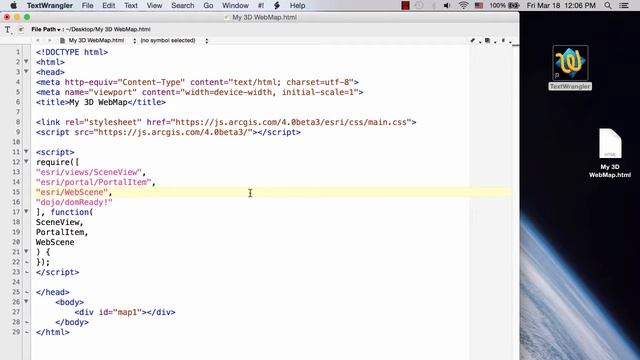640x360 pixels.
Task: Open the File Path dropdown
Action: (46, 29)
